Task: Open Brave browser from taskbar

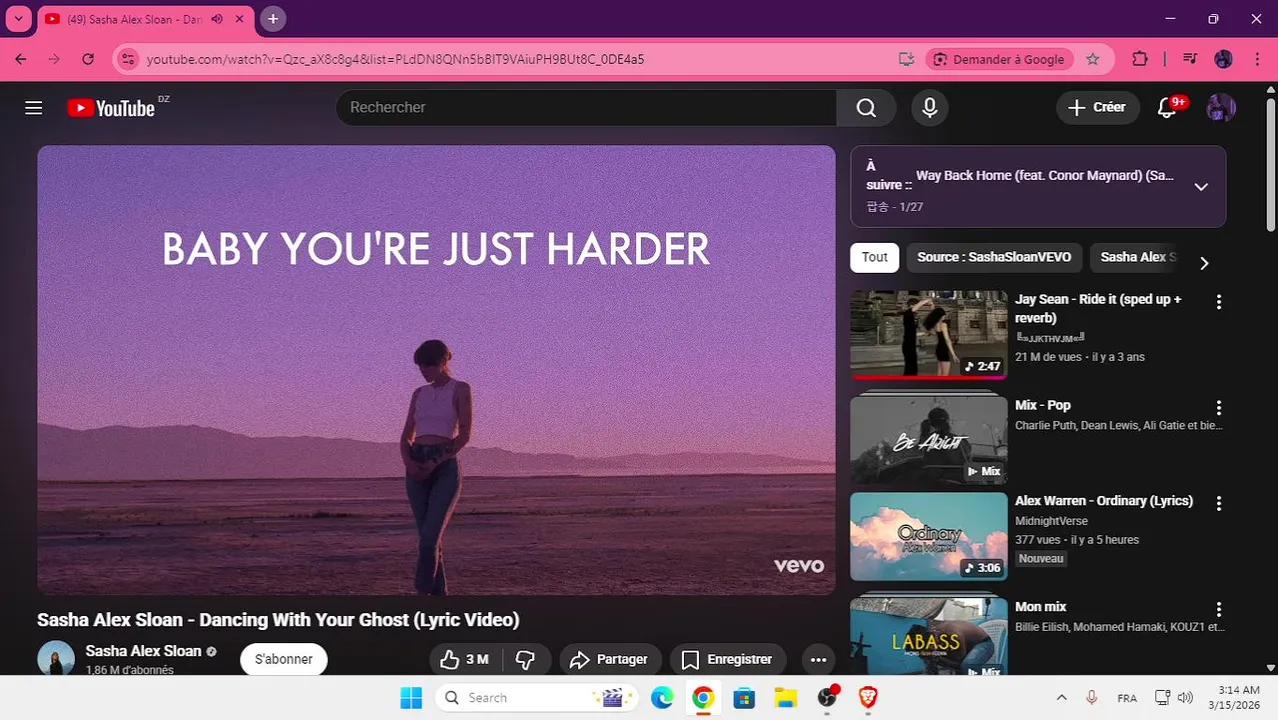Action: coord(868,698)
